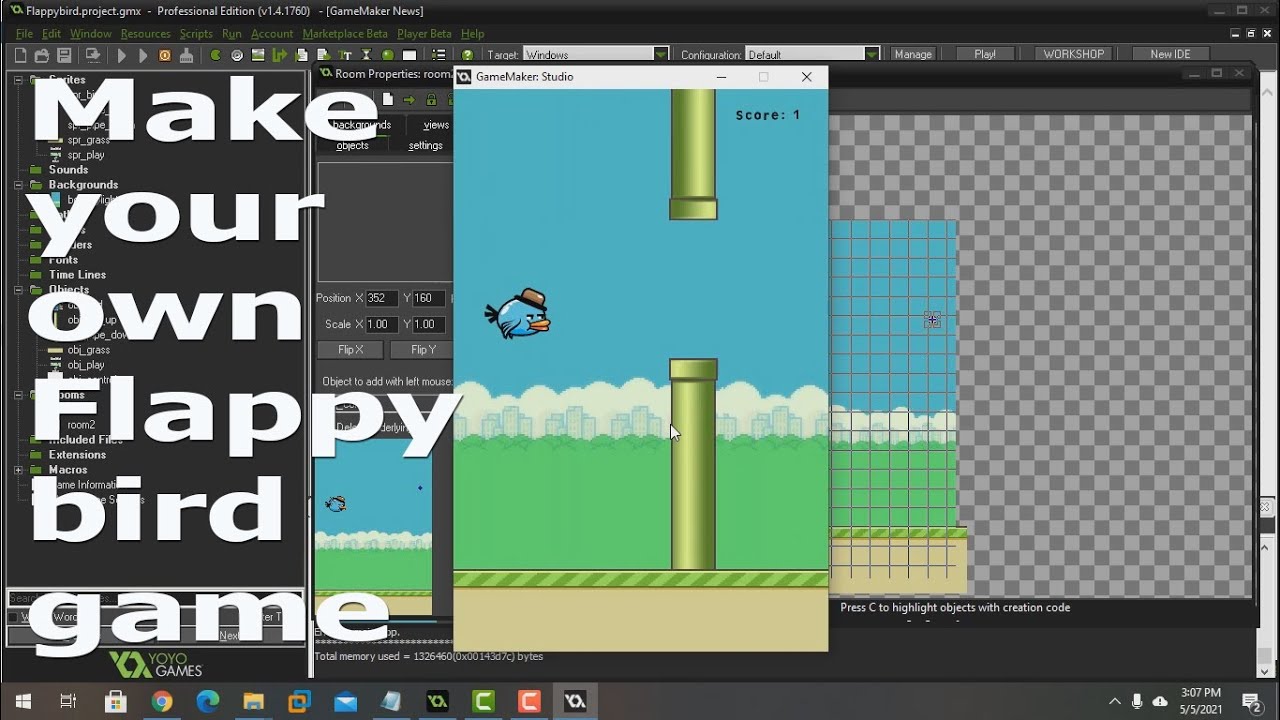Select the Time Lines folder in the tree
Image resolution: width=1280 pixels, height=720 pixels.
point(77,275)
